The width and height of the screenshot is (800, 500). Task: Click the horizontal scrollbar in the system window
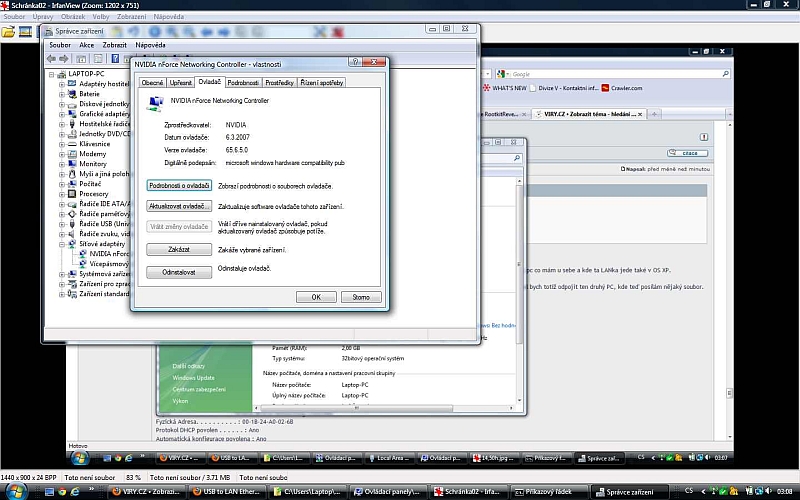(356, 408)
